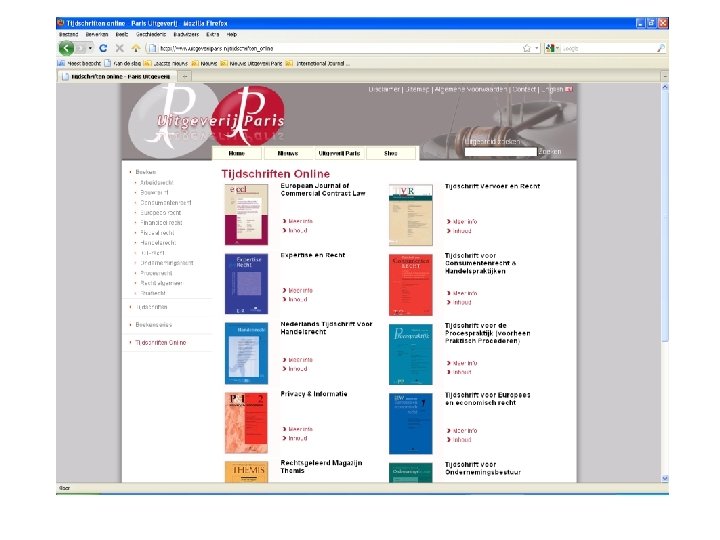Click the green Back navigation button
Screen dimensions: 720x540
(x=66, y=48)
